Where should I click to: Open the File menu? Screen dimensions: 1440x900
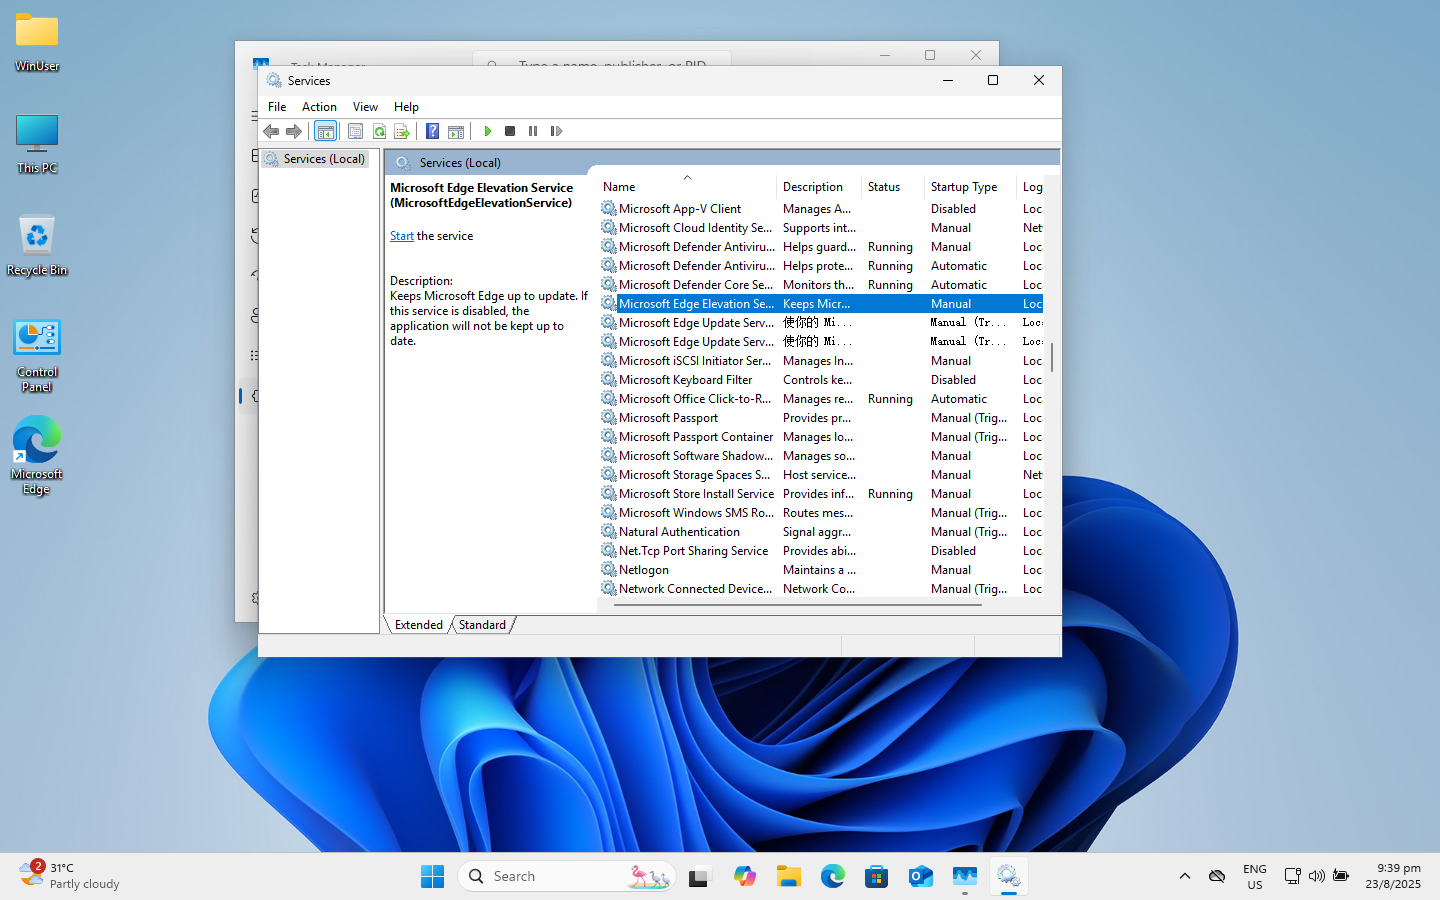point(277,107)
